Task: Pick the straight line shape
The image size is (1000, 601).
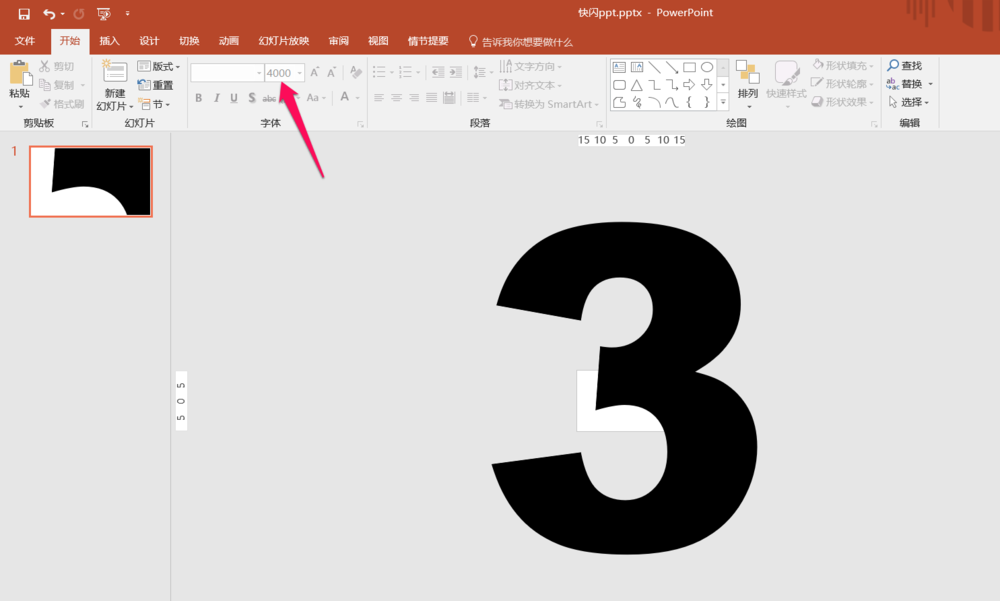Action: [654, 67]
